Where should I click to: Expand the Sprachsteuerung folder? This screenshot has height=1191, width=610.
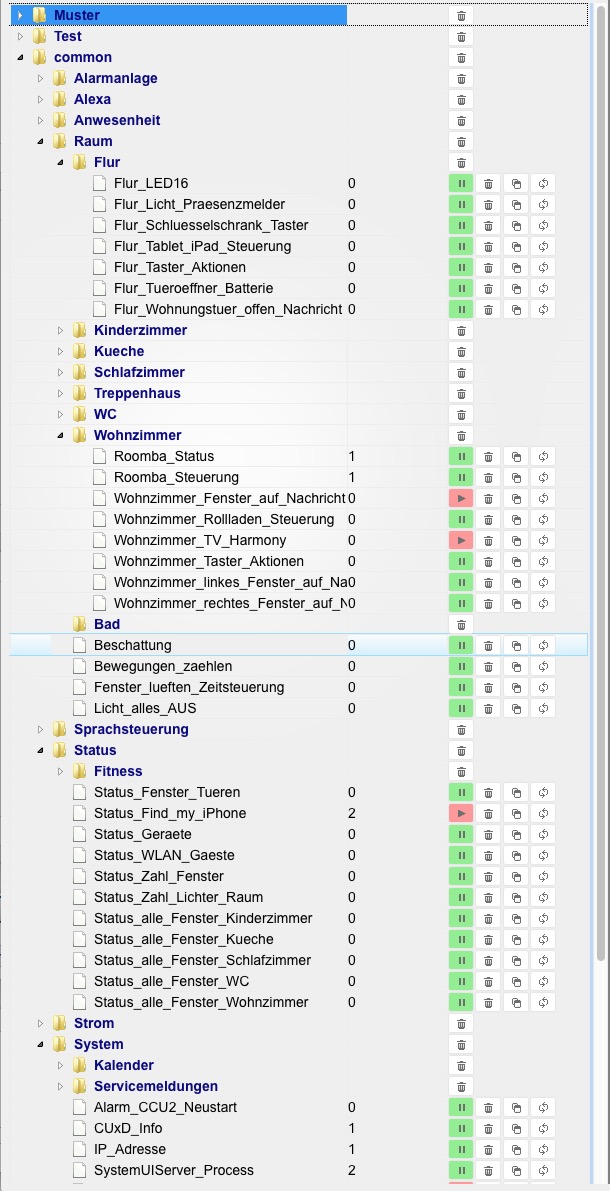41,729
